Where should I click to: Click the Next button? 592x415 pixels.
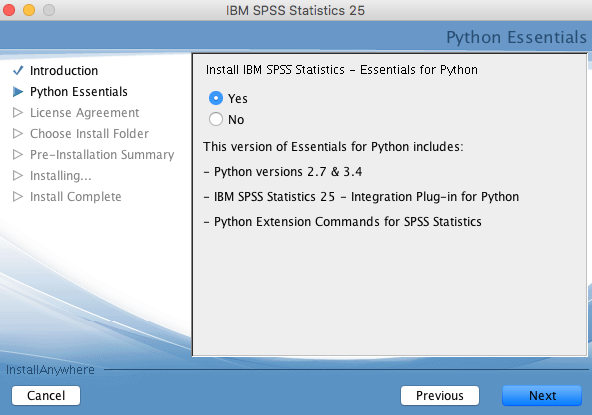(x=542, y=395)
